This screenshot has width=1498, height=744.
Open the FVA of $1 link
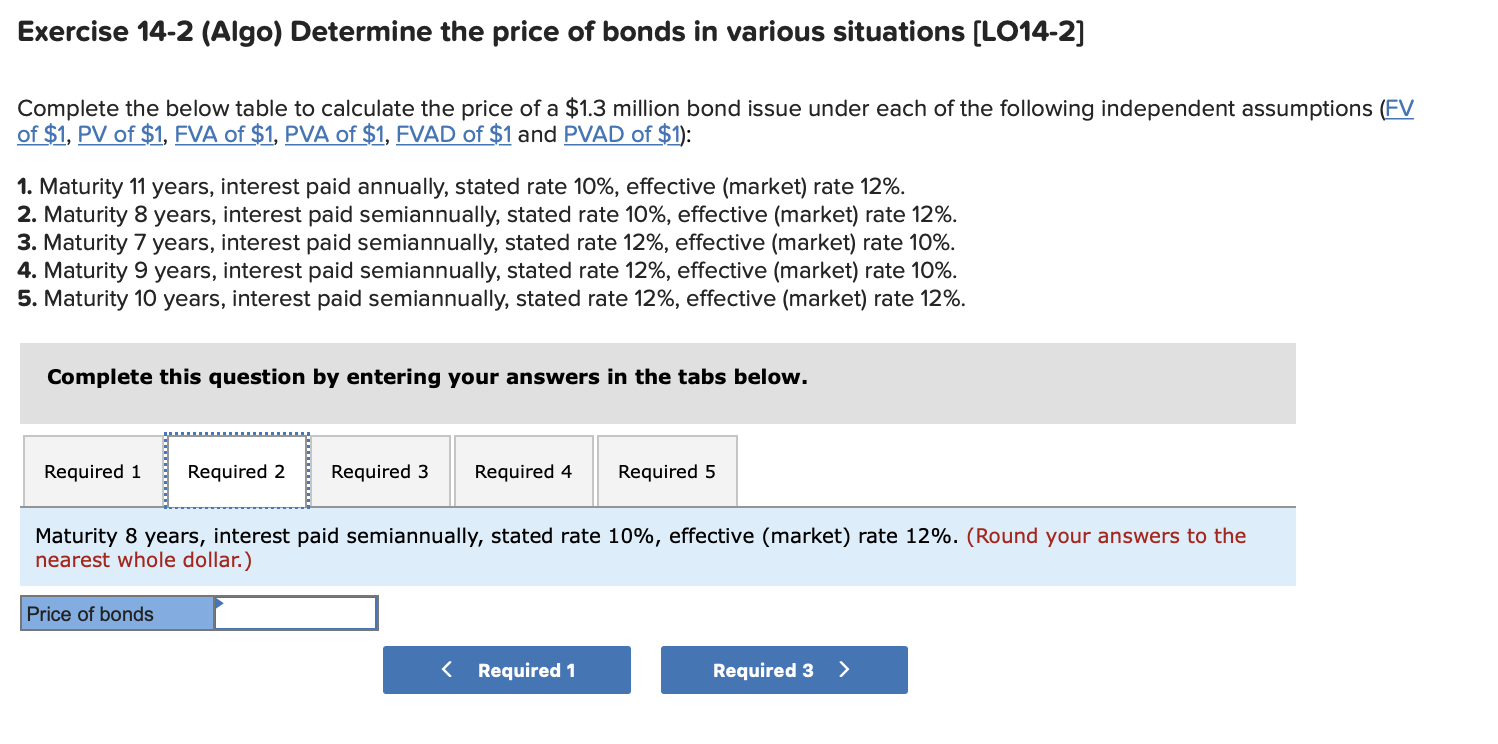(x=224, y=134)
